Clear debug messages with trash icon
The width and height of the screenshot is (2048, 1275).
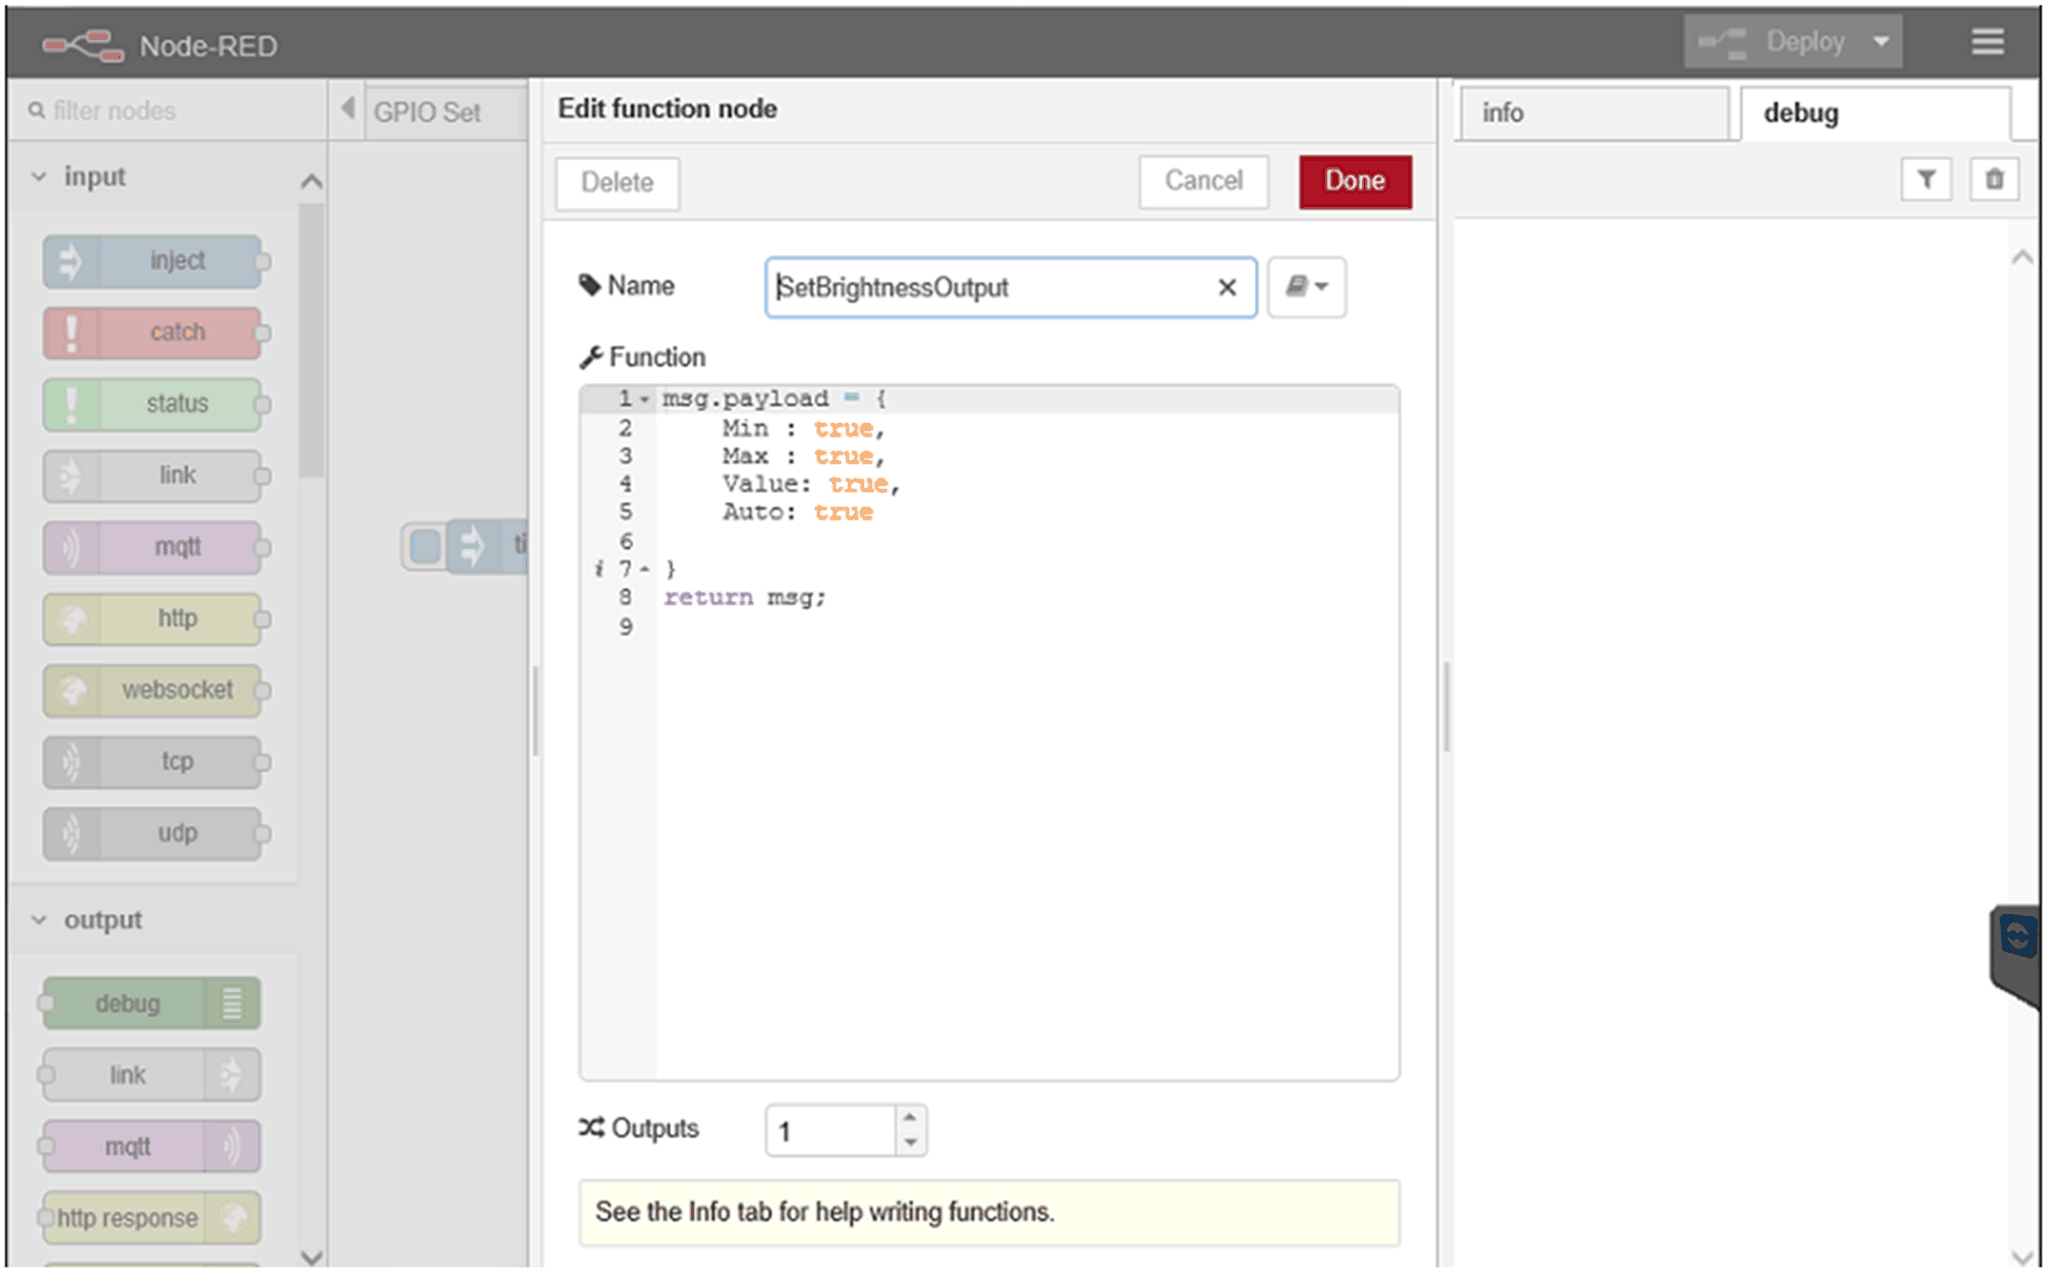1994,180
